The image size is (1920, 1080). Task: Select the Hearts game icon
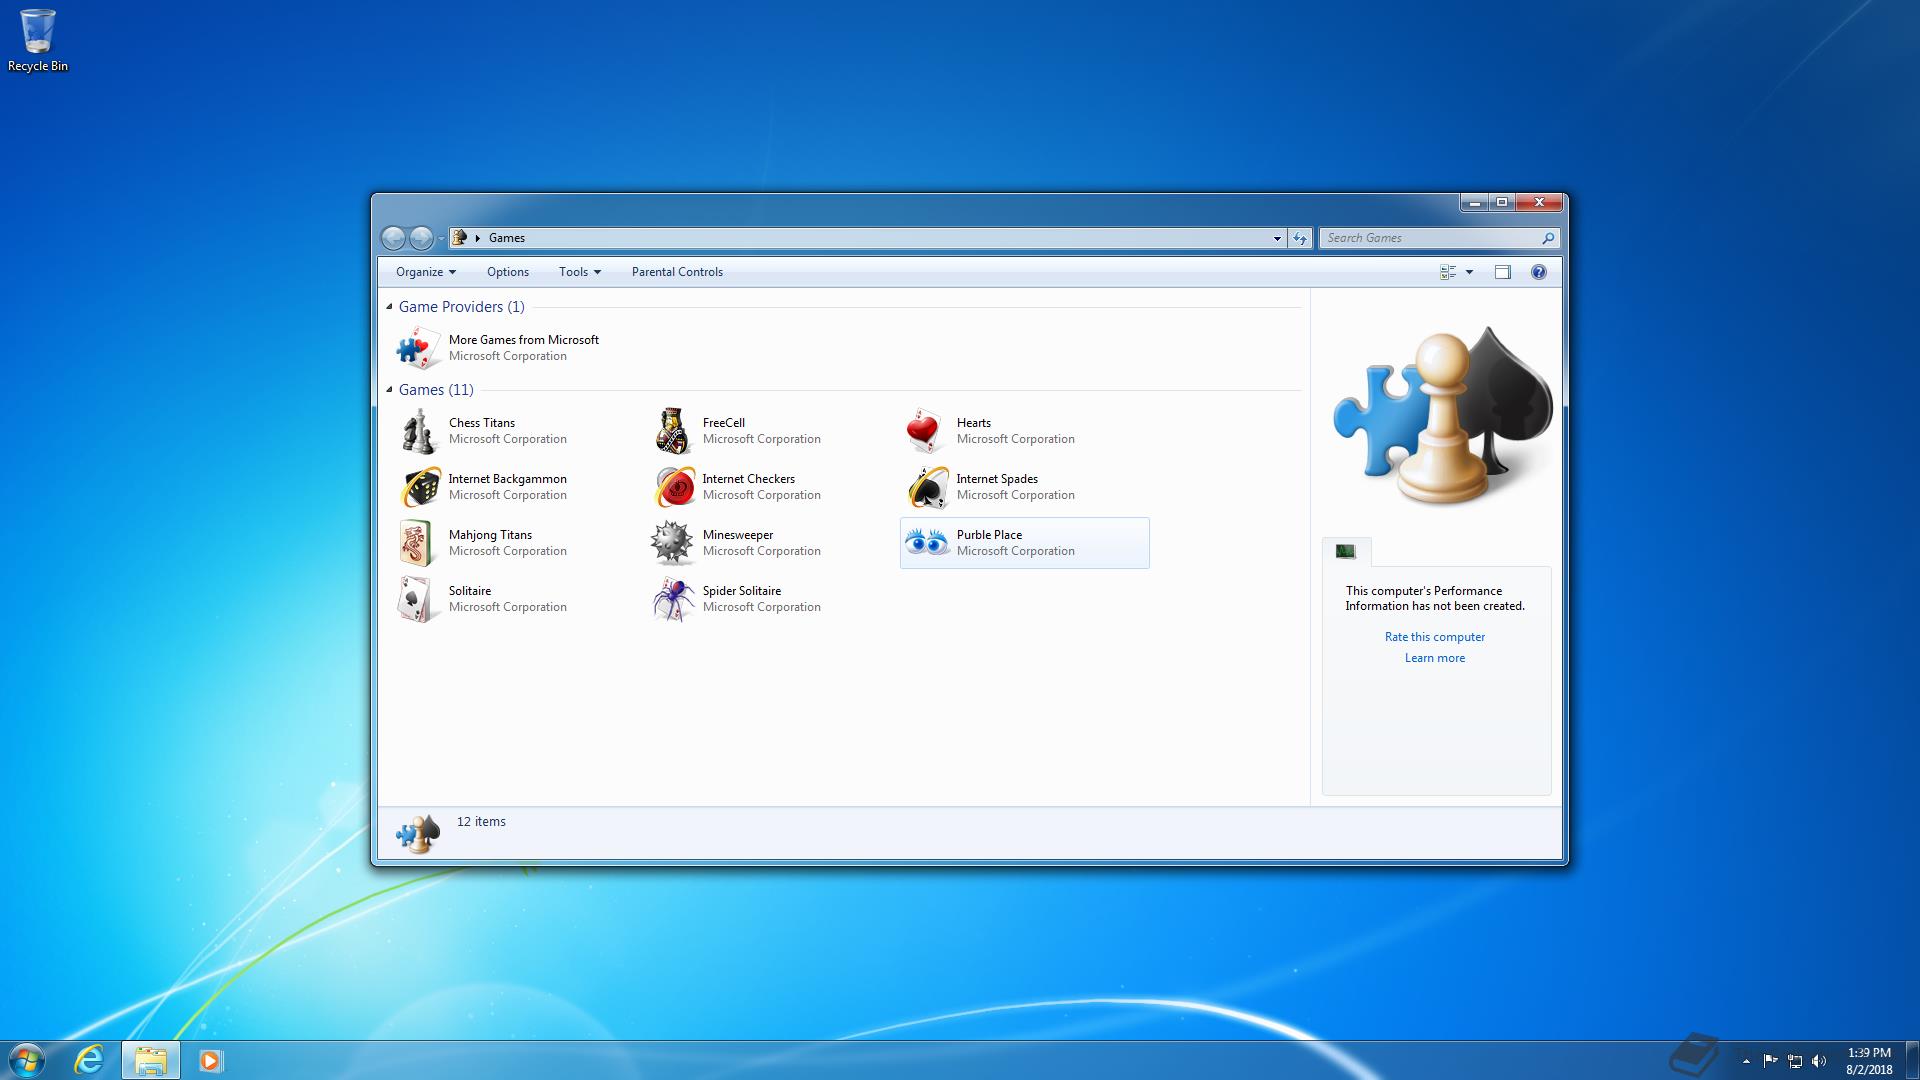click(x=924, y=431)
